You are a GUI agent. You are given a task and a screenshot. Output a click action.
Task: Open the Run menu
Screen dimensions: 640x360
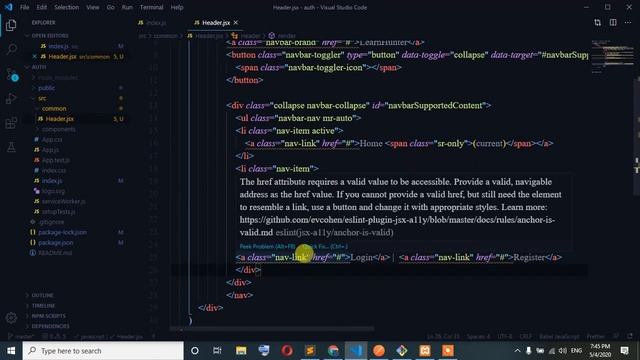127,7
